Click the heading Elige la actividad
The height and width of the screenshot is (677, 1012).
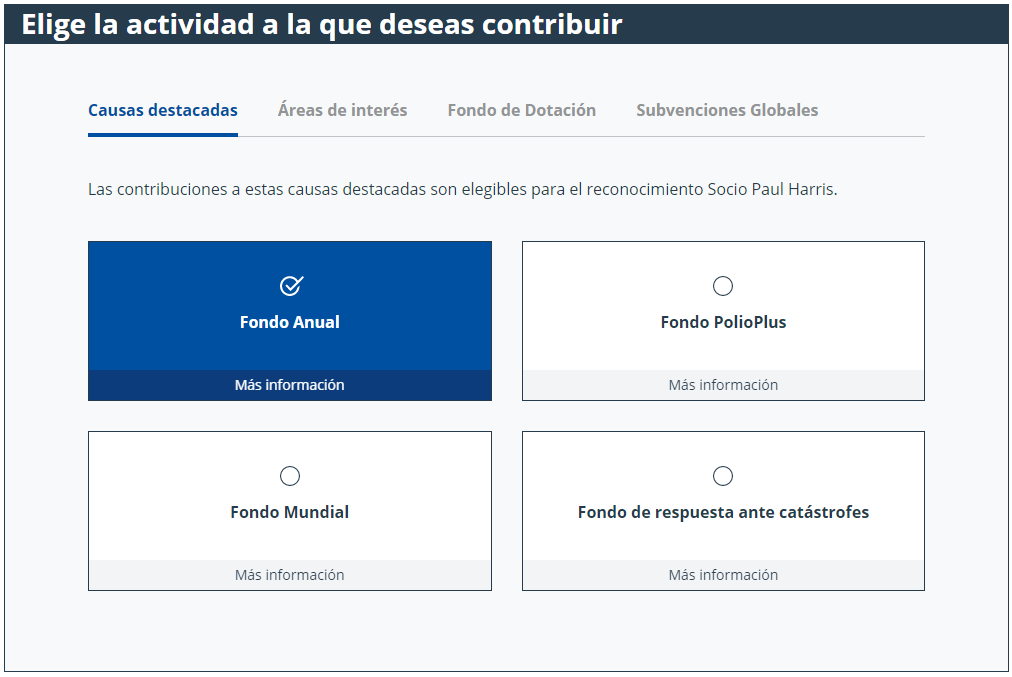(x=321, y=25)
